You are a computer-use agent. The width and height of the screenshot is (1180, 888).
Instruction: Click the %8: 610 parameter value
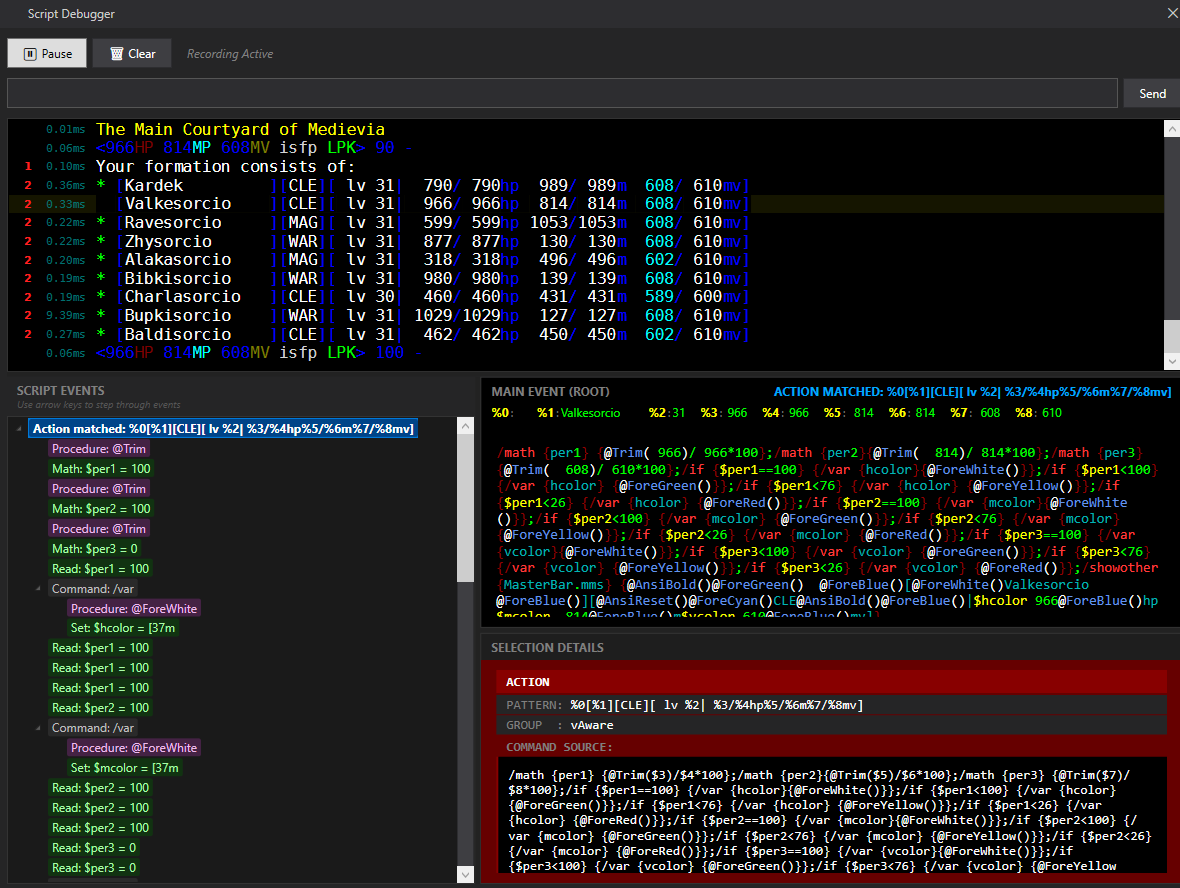point(1052,412)
